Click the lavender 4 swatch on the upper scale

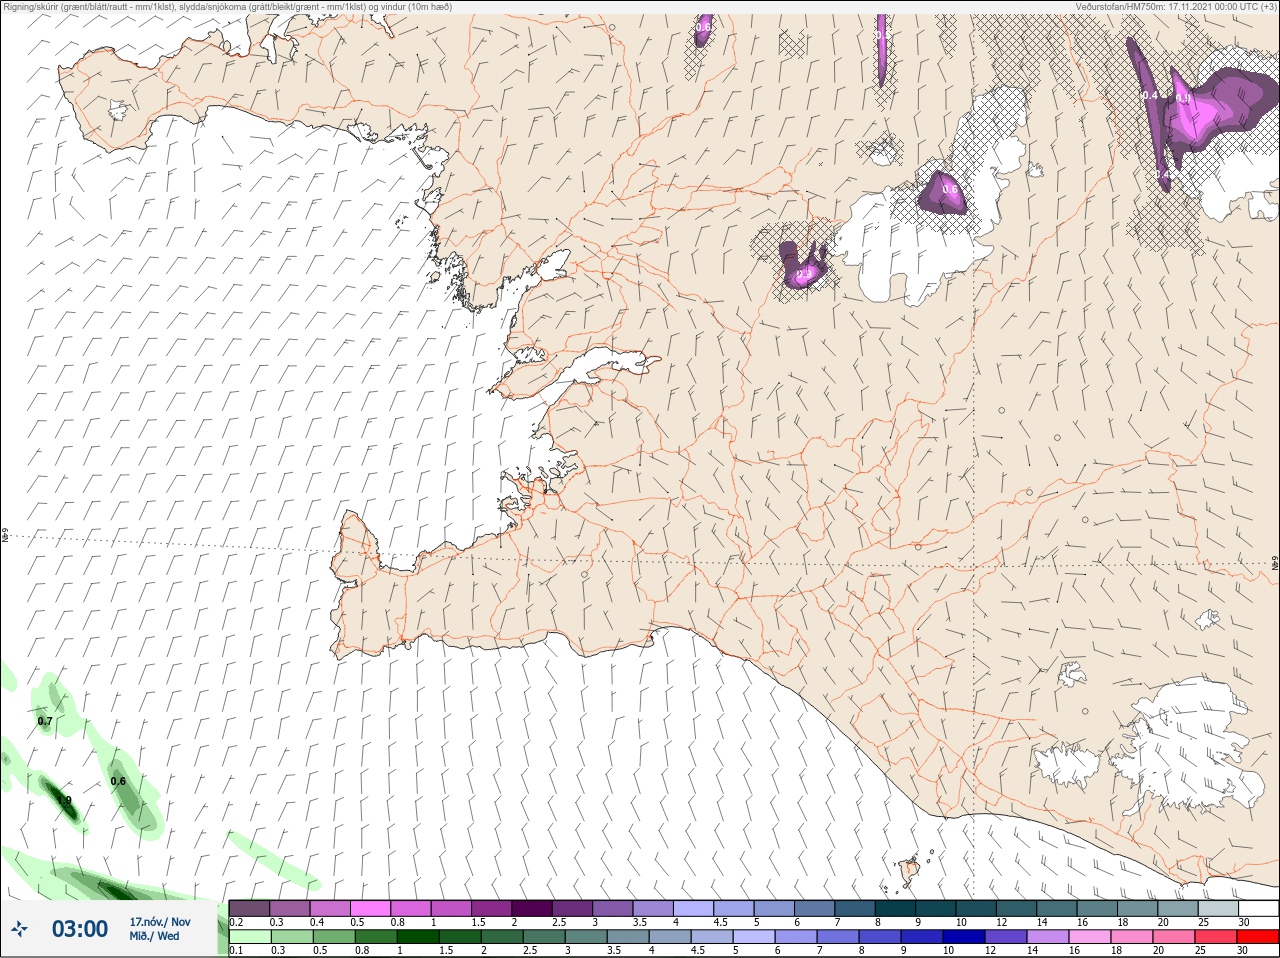point(693,908)
